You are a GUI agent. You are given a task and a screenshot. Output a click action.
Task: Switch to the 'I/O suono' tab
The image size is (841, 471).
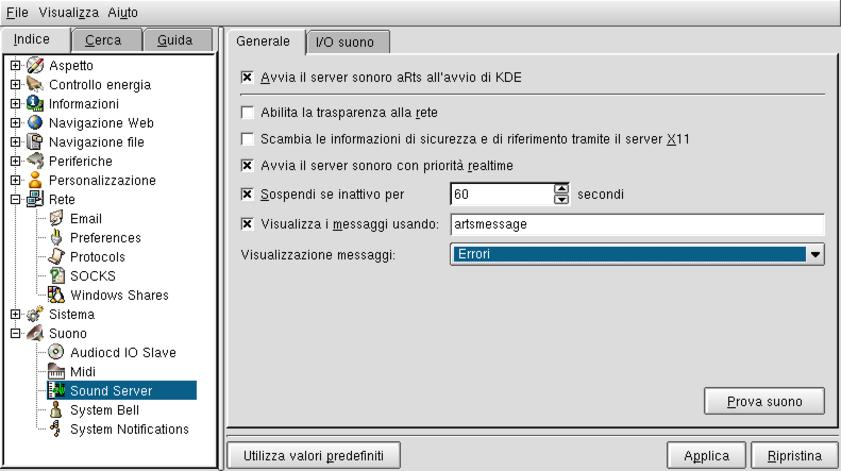click(345, 42)
